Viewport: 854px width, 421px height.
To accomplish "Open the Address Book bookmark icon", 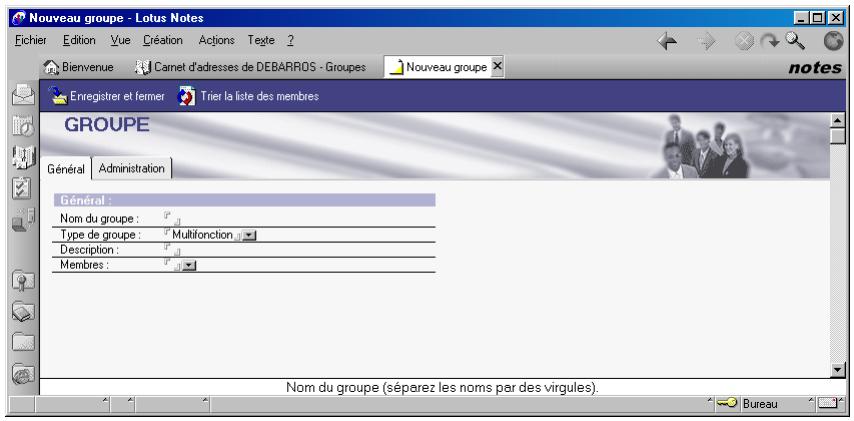I will tap(23, 157).
